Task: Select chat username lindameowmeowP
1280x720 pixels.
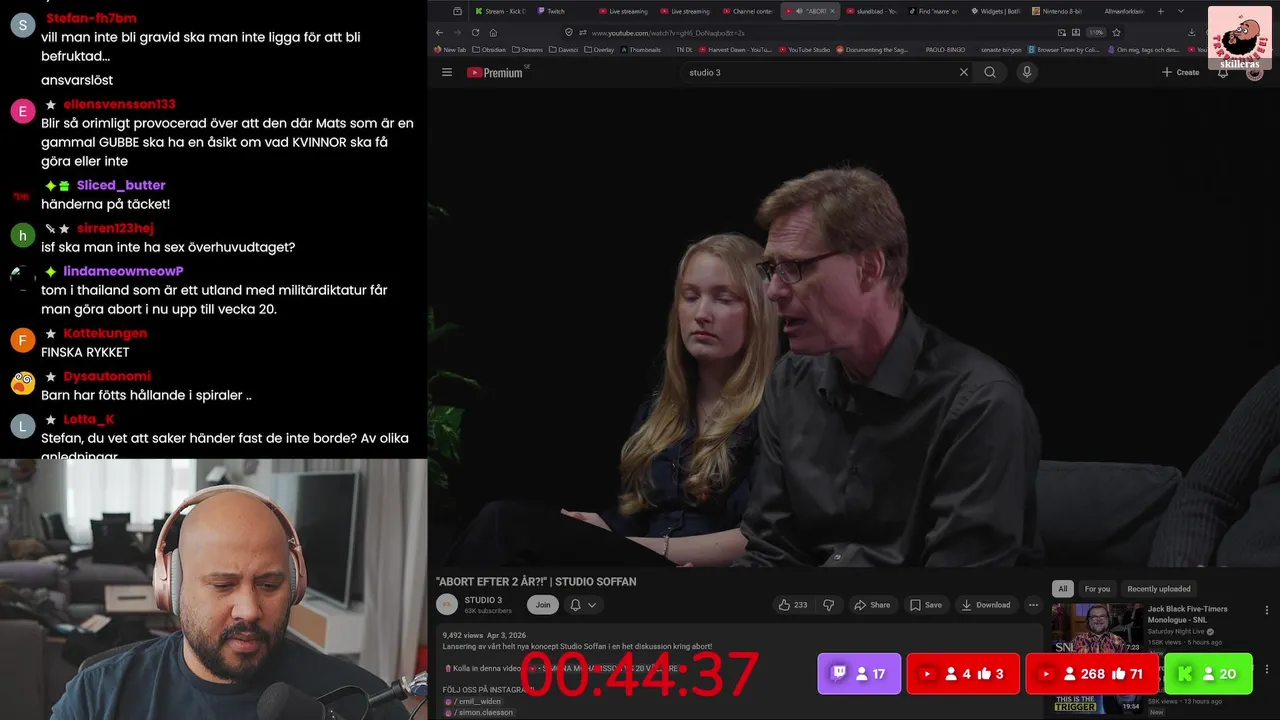Action: (123, 271)
